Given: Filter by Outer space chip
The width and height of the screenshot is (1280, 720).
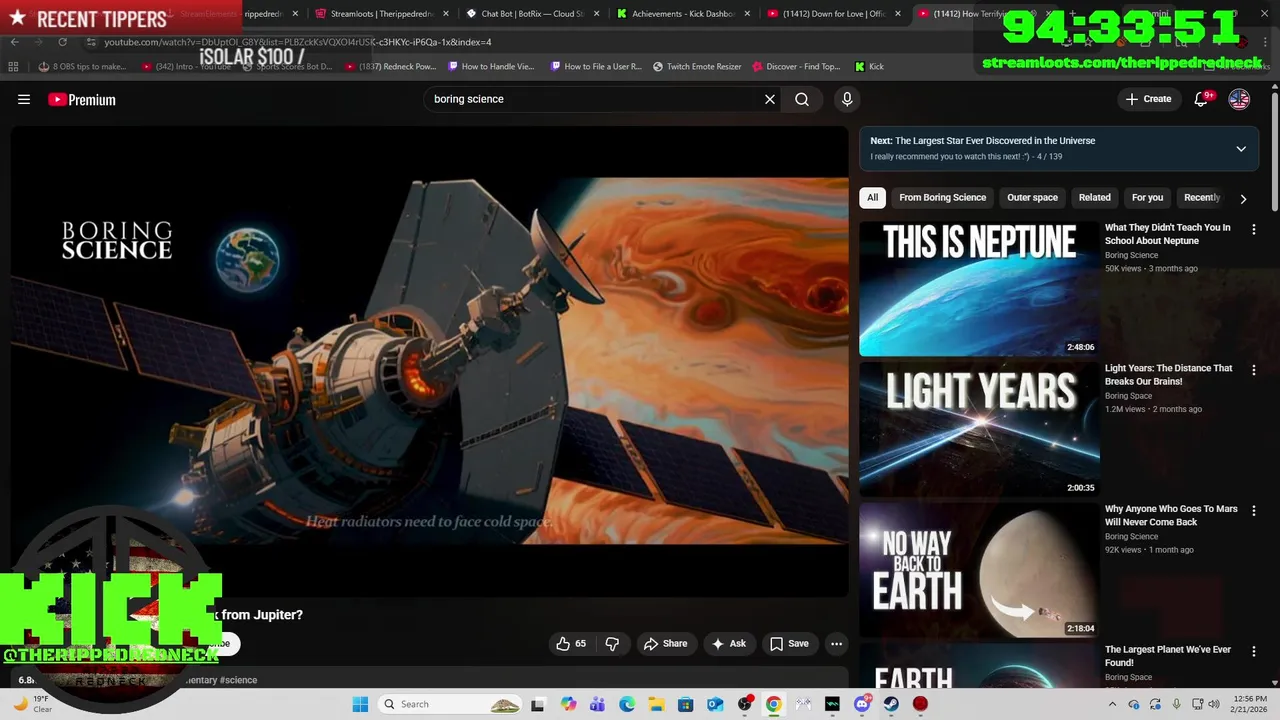Looking at the screenshot, I should pyautogui.click(x=1032, y=198).
